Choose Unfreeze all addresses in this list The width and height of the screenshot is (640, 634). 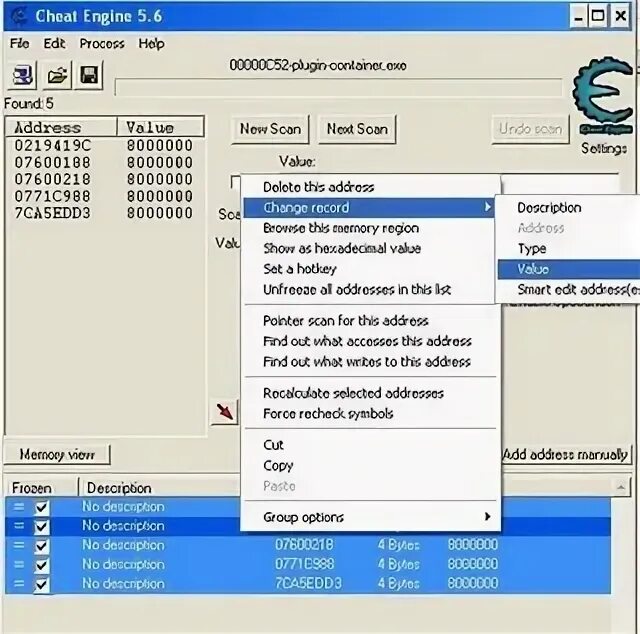(357, 289)
